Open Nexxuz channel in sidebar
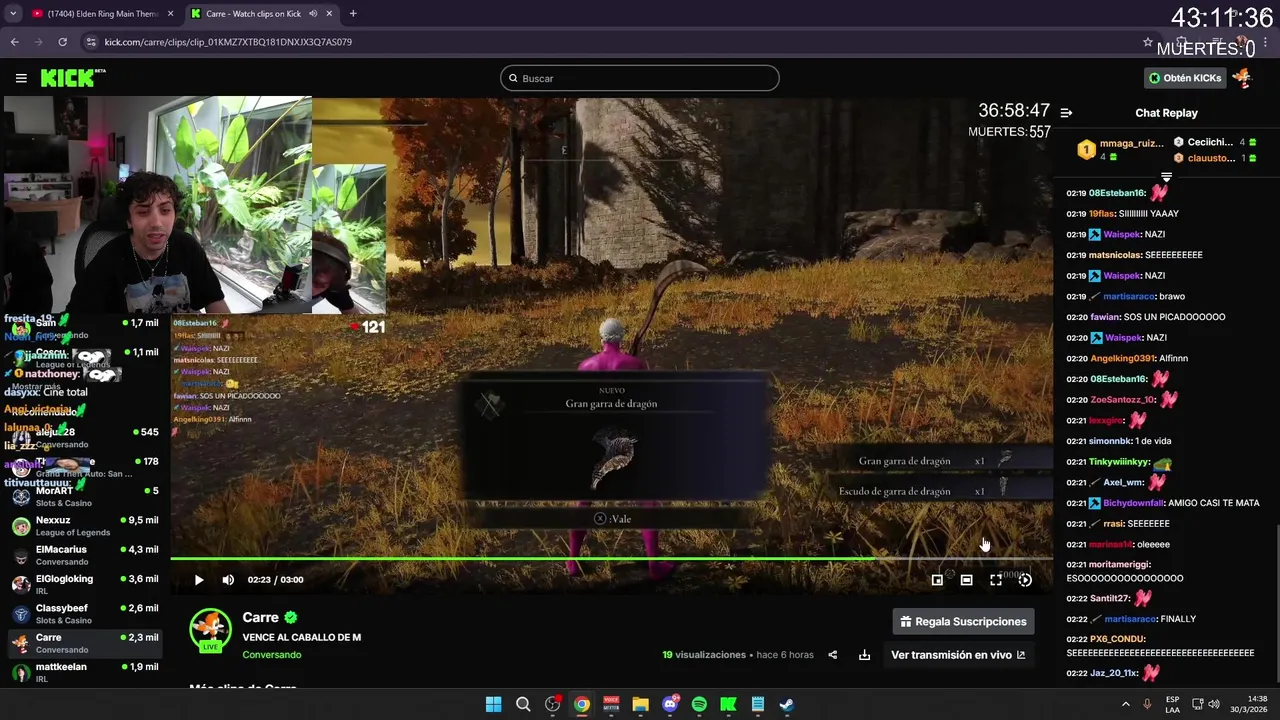Screen dimensions: 1280x720 pyautogui.click(x=85, y=526)
